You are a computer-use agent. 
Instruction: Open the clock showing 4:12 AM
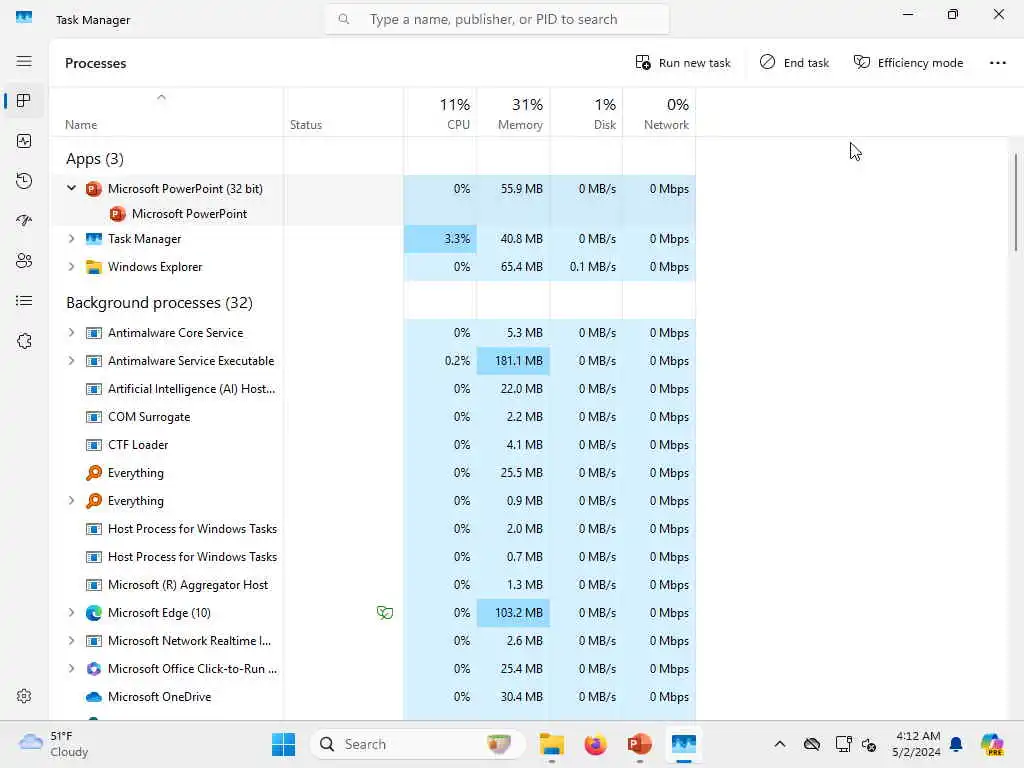tap(917, 744)
